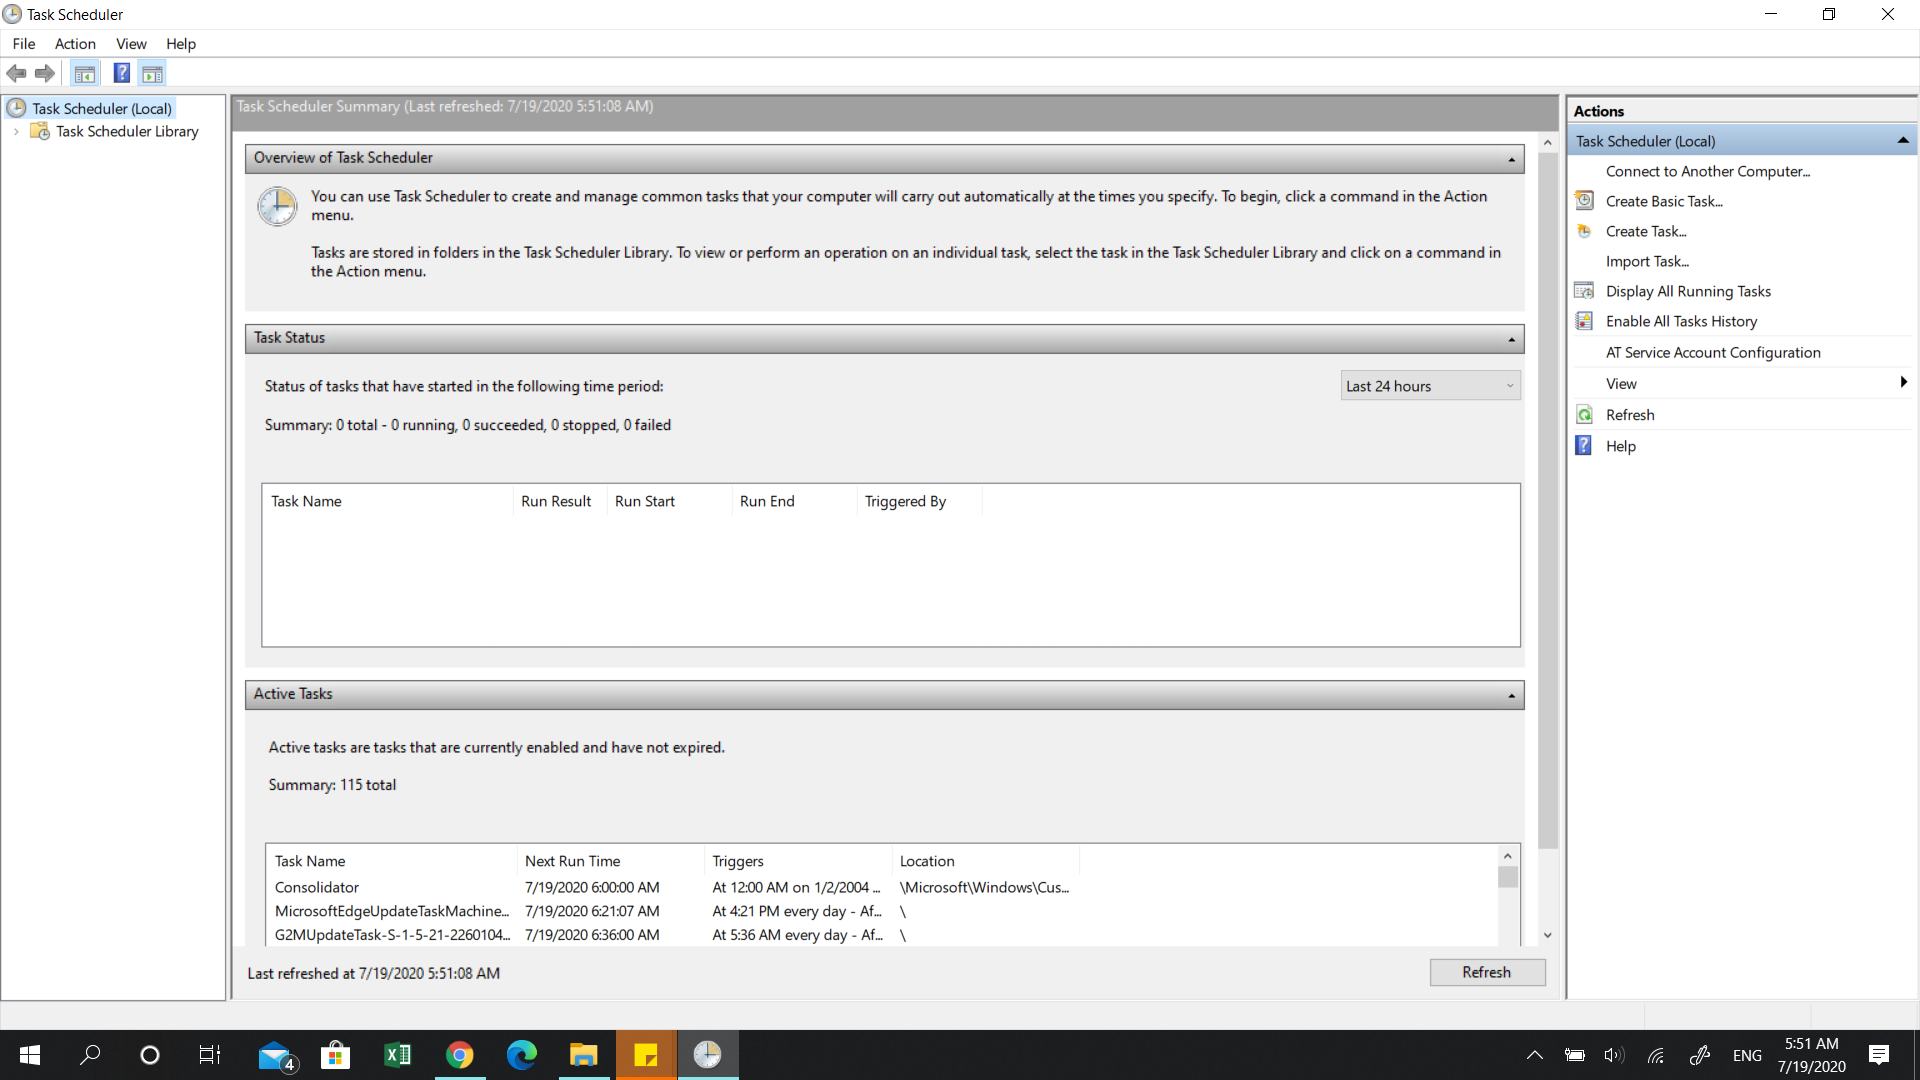Collapse the Active Tasks section
This screenshot has width=1920, height=1080.
(x=1511, y=696)
